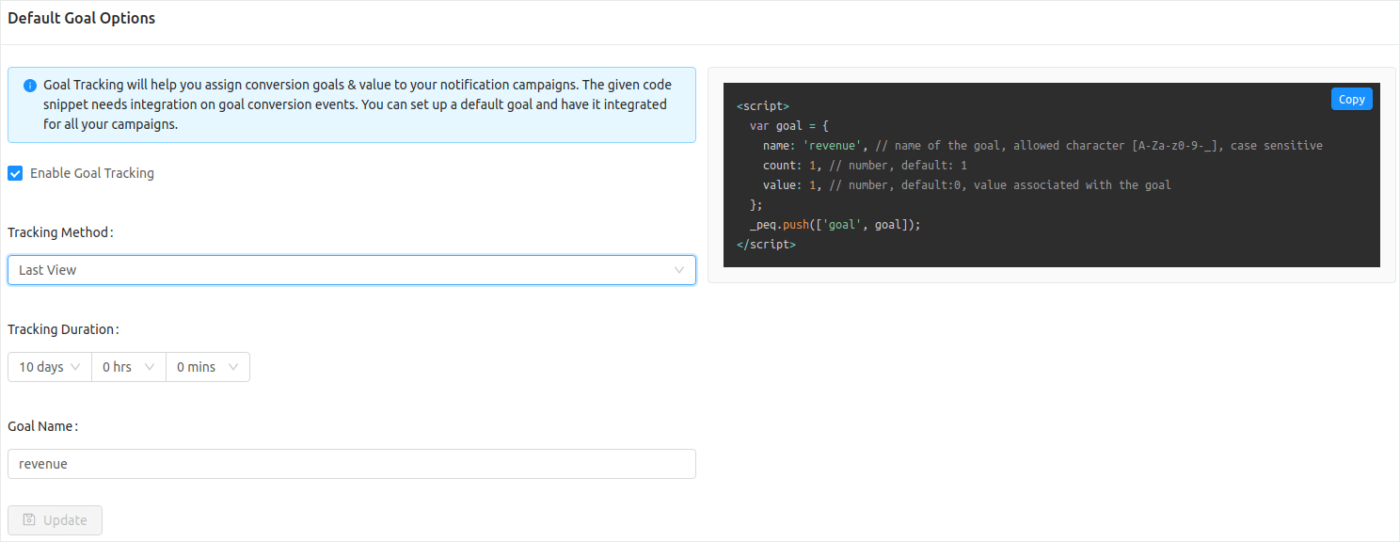
Task: Click the 'value: 1' code line
Action: click(966, 185)
